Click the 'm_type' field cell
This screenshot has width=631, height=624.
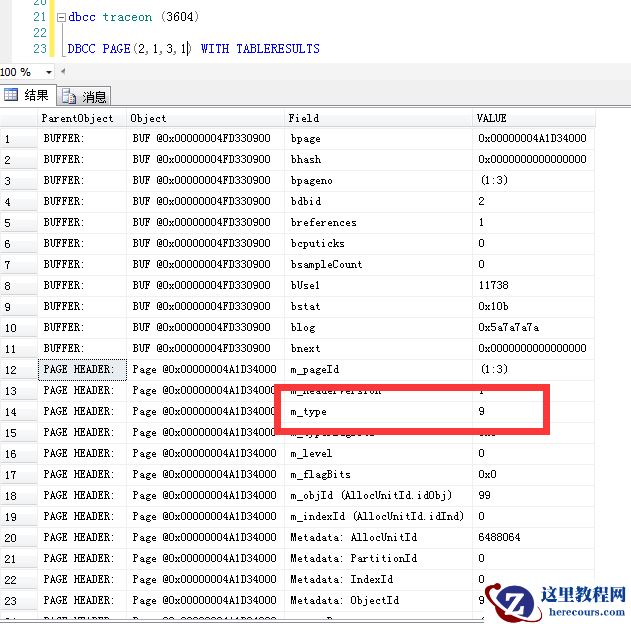coord(378,412)
